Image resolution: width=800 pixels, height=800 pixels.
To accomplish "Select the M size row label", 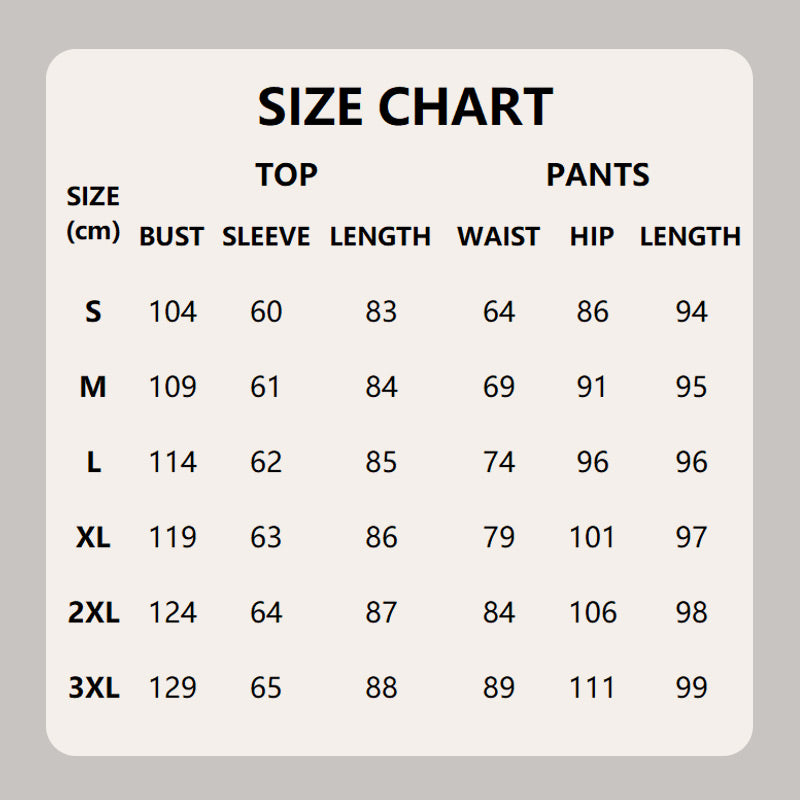I will pos(93,387).
